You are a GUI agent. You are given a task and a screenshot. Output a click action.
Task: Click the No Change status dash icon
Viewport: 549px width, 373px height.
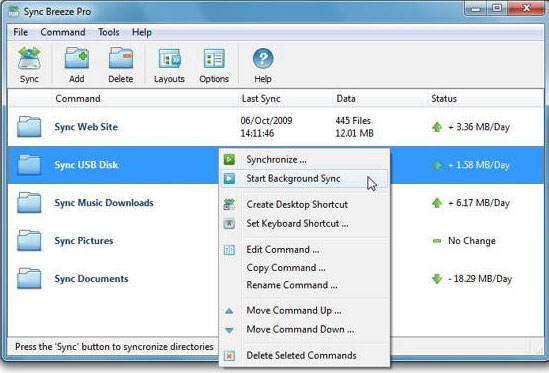pyautogui.click(x=437, y=241)
